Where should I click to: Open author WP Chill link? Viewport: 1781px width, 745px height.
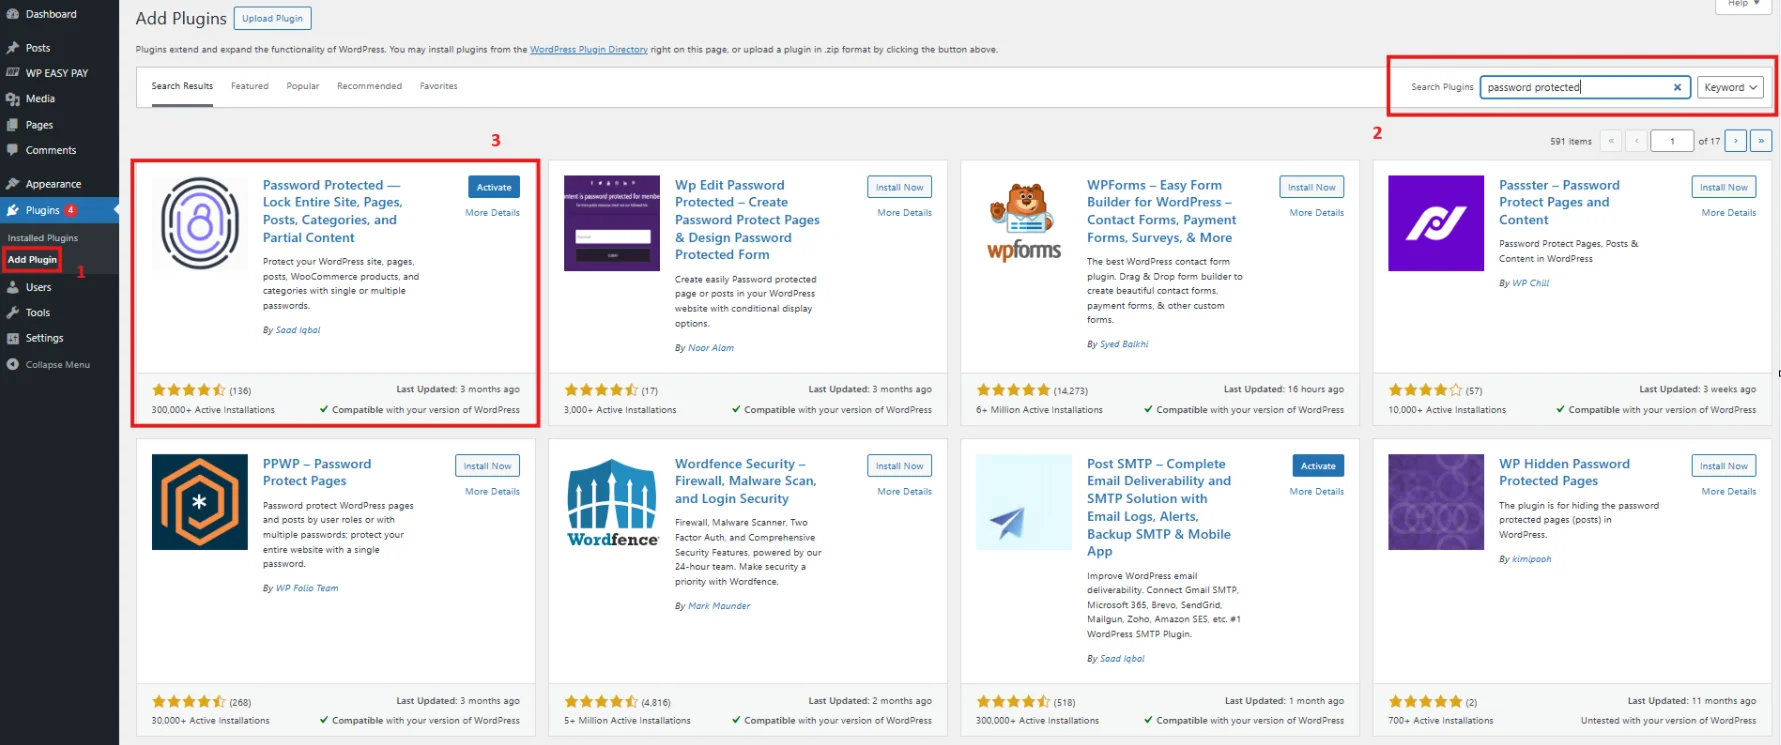click(1530, 283)
